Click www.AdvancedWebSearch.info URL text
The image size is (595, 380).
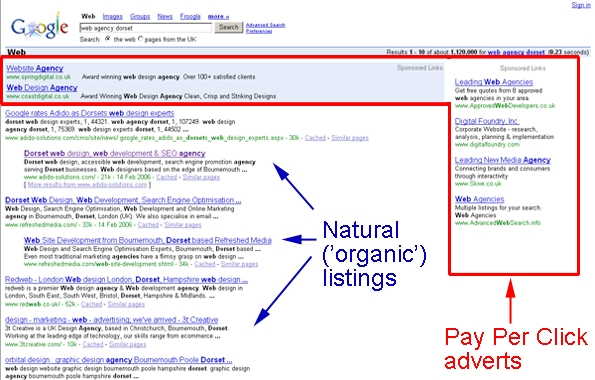[498, 223]
